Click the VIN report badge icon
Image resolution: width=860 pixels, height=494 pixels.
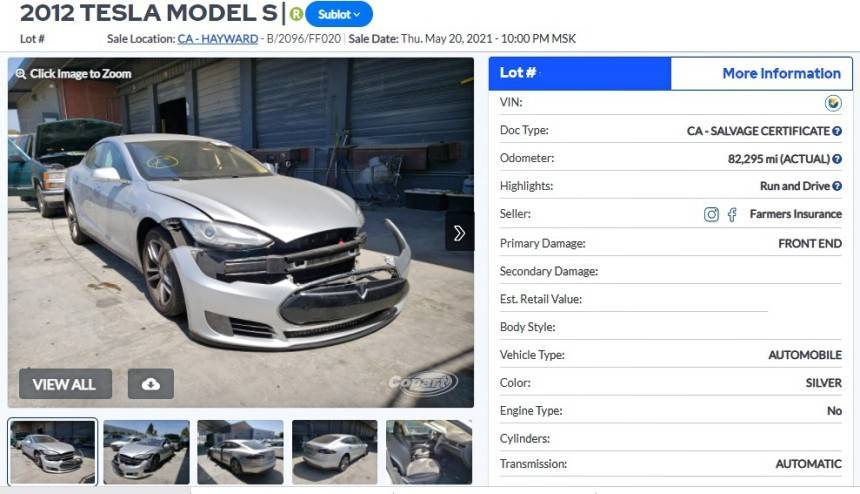833,103
